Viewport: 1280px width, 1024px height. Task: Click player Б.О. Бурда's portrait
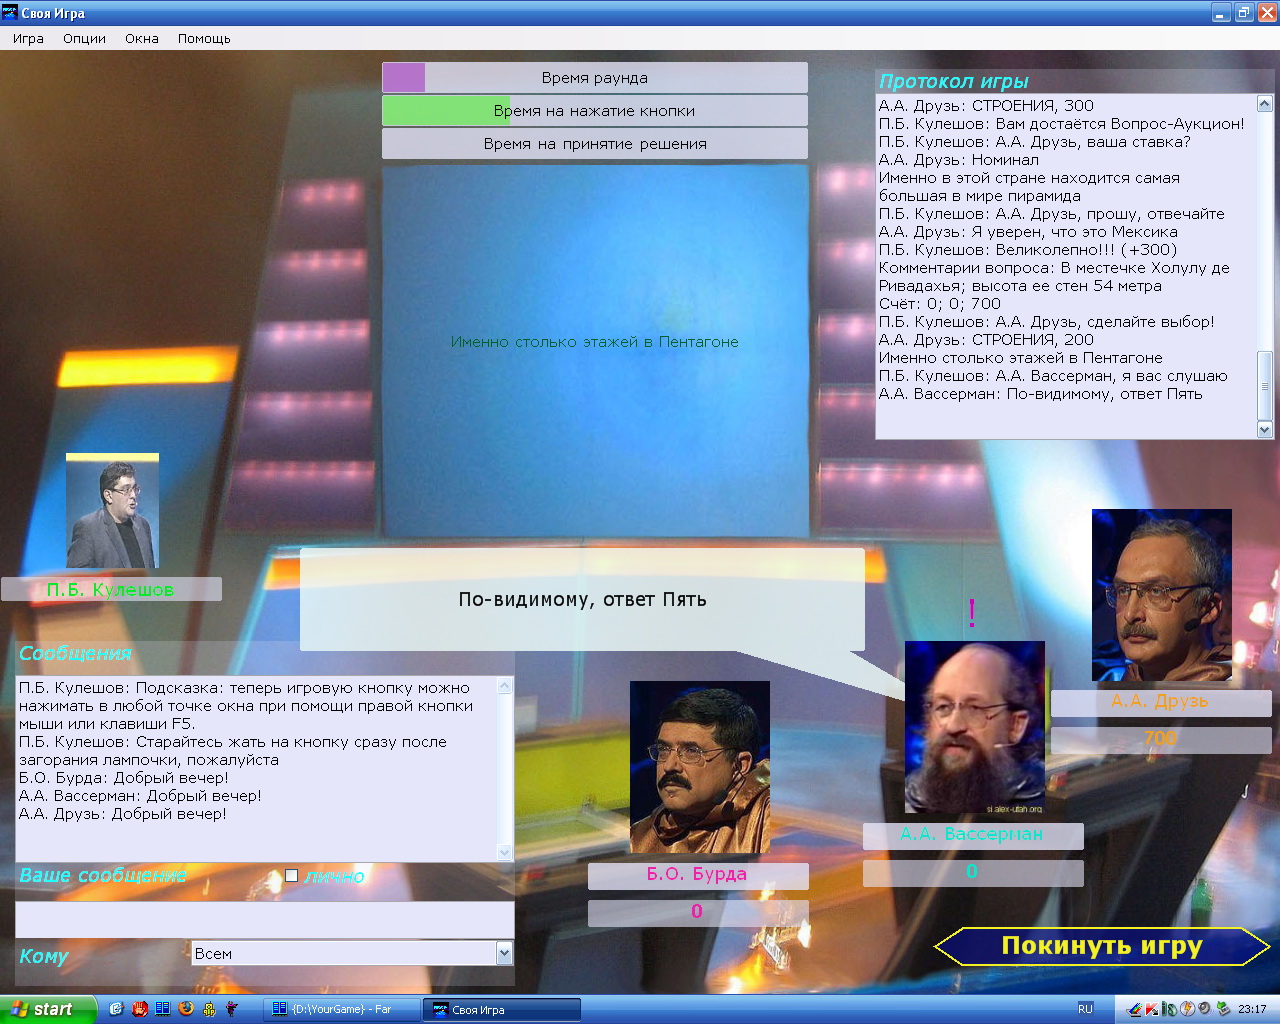(x=699, y=767)
